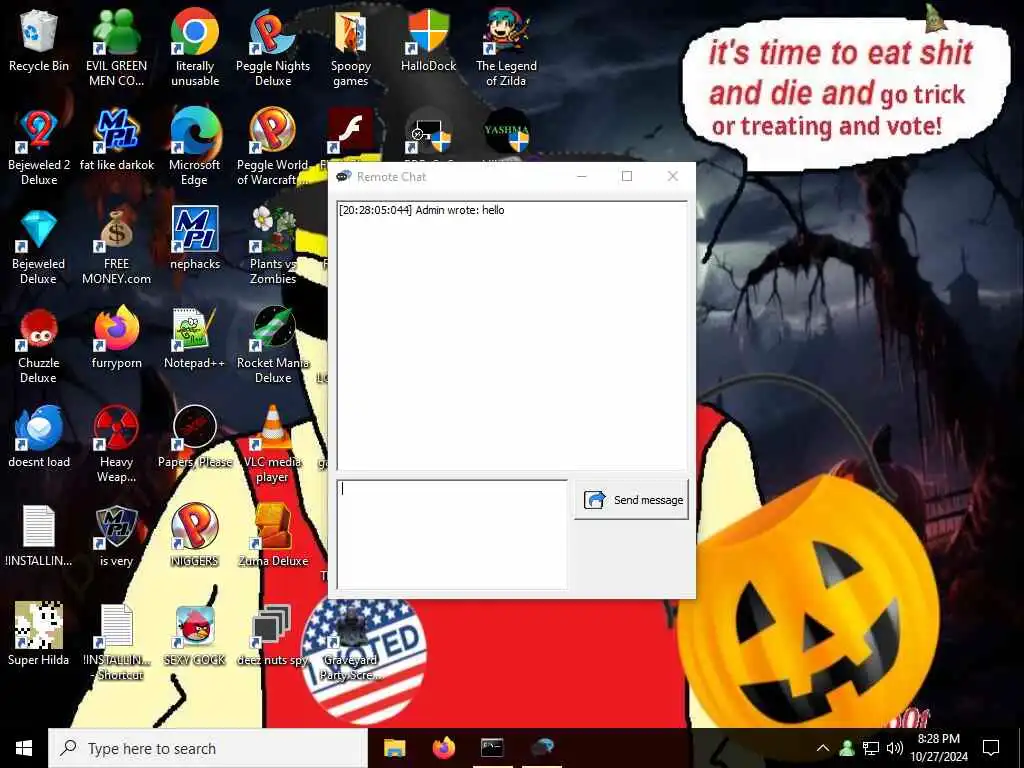Expand the hidden system tray icons
The height and width of the screenshot is (768, 1024).
tap(823, 748)
